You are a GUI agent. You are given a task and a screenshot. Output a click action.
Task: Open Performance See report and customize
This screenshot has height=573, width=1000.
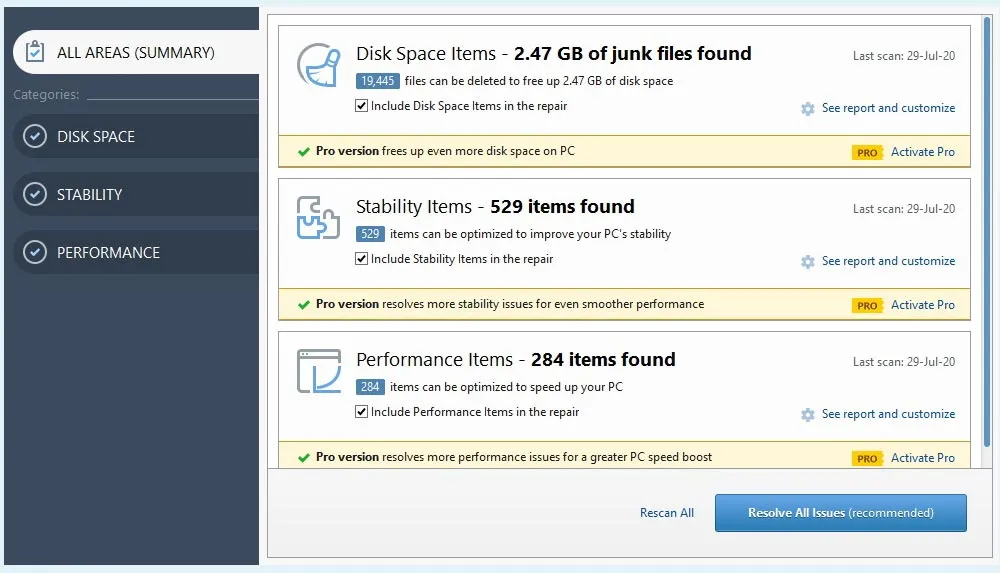tap(888, 414)
